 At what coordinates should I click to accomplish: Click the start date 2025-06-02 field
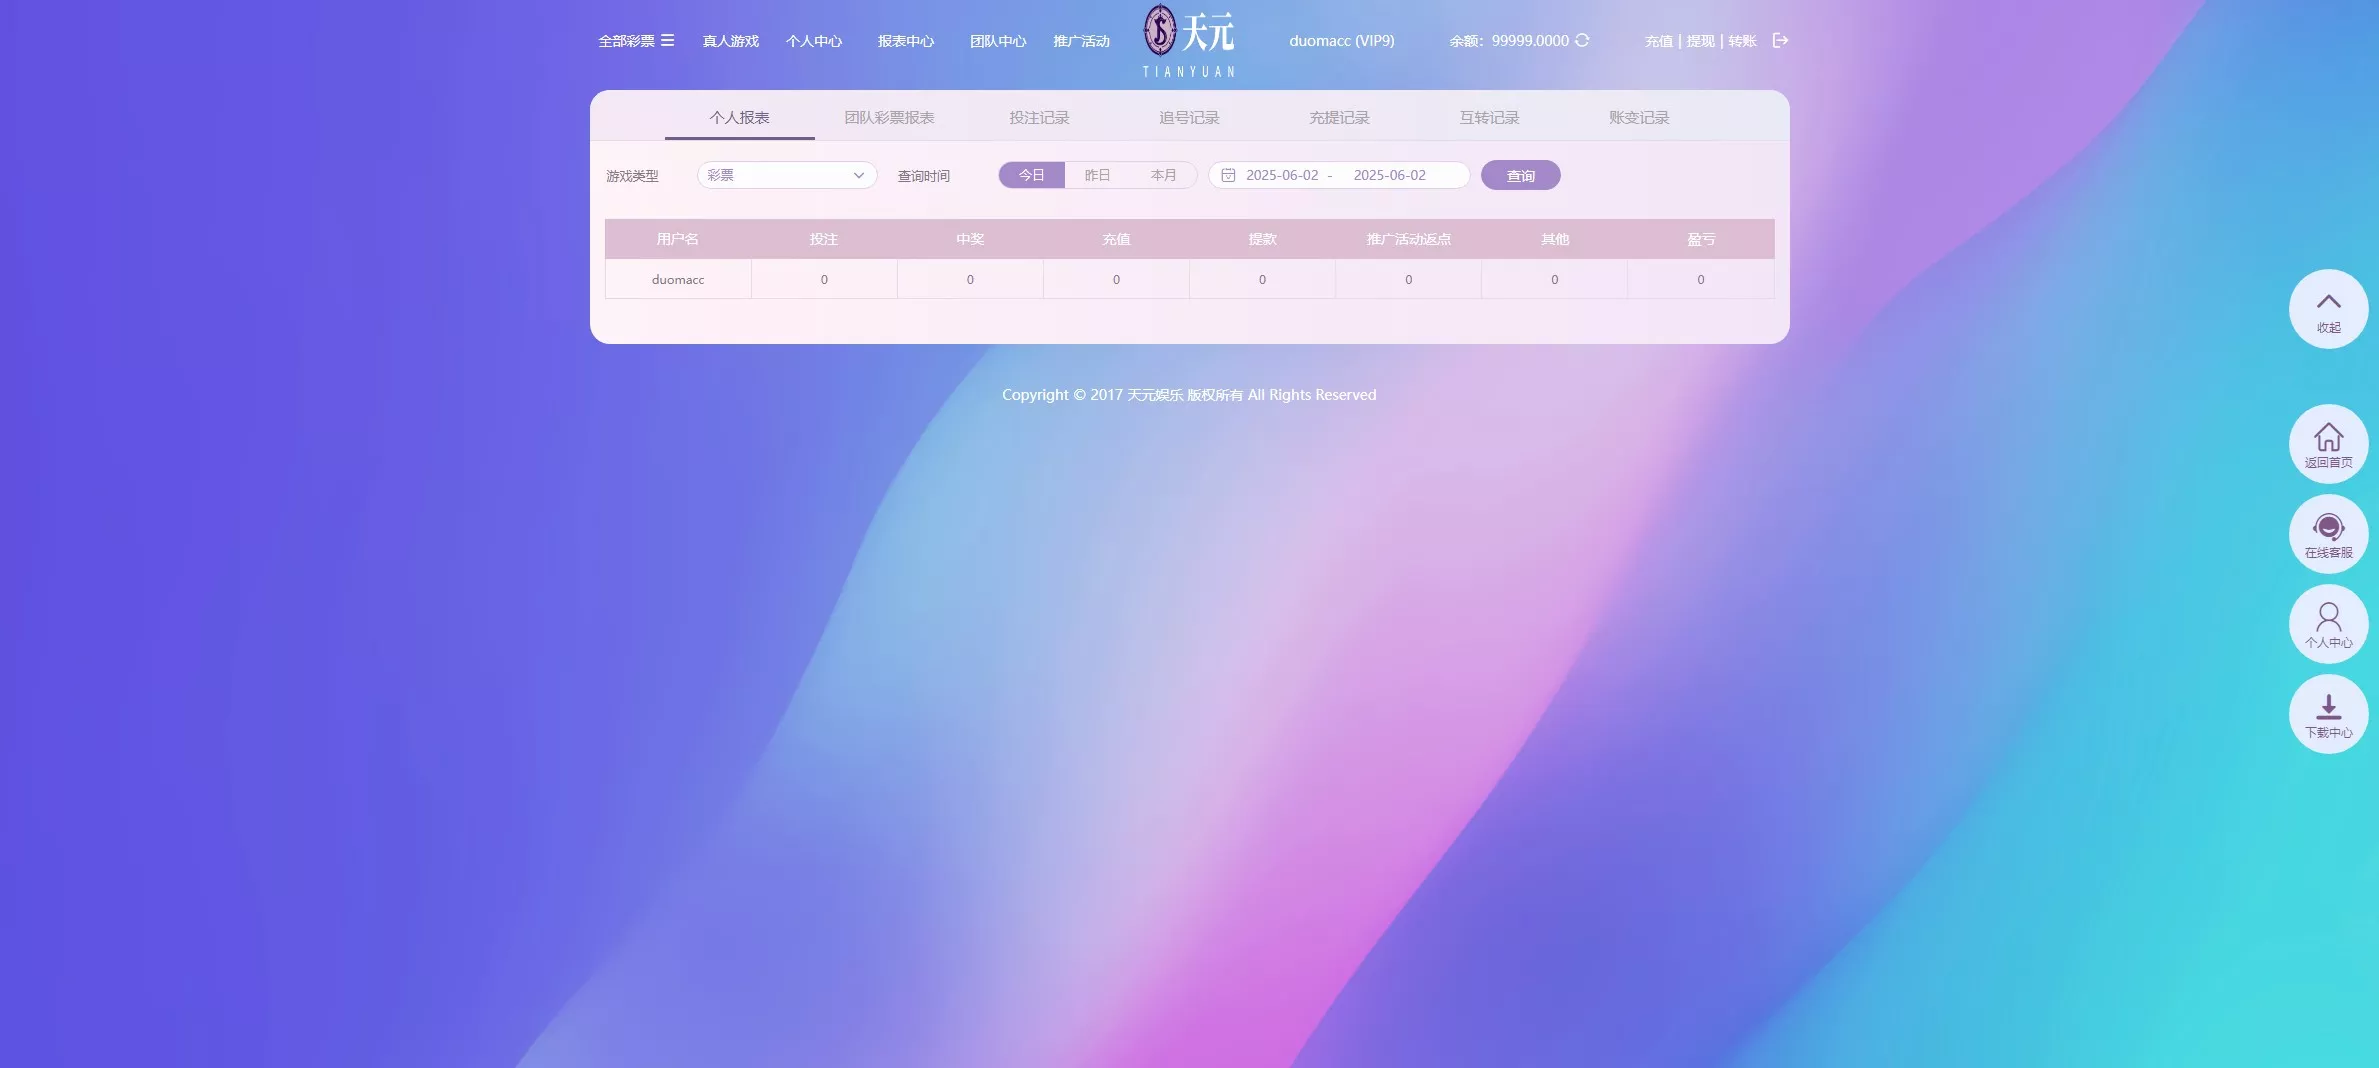(x=1285, y=175)
